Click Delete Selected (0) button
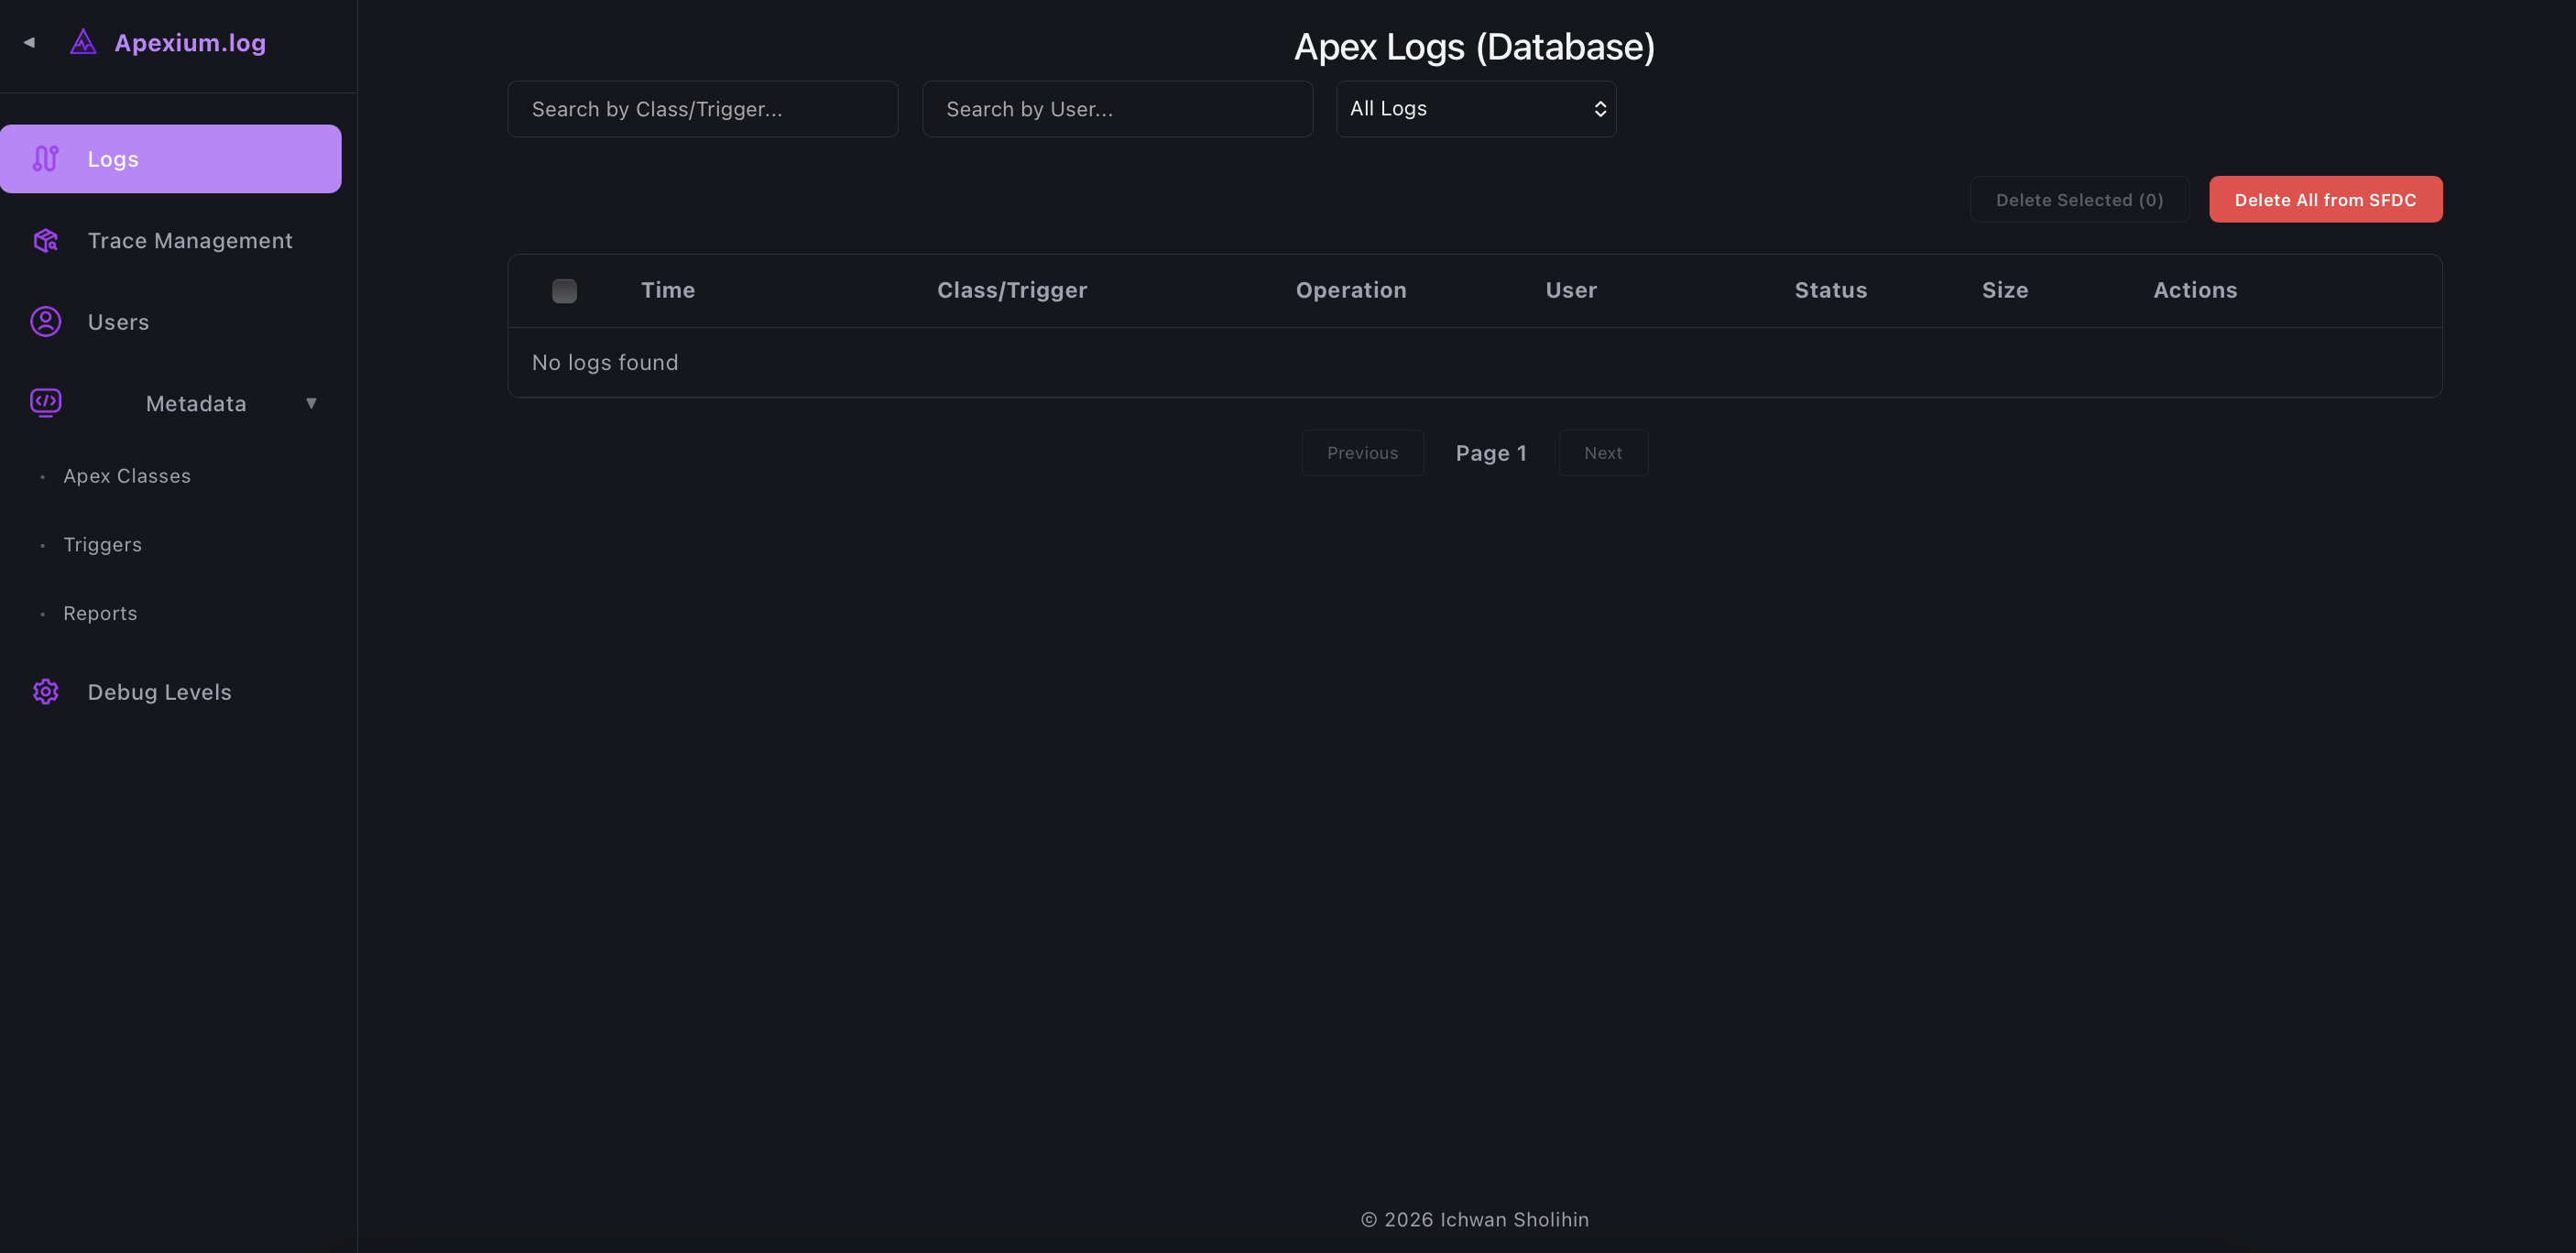The height and width of the screenshot is (1253, 2576). pos(2079,199)
